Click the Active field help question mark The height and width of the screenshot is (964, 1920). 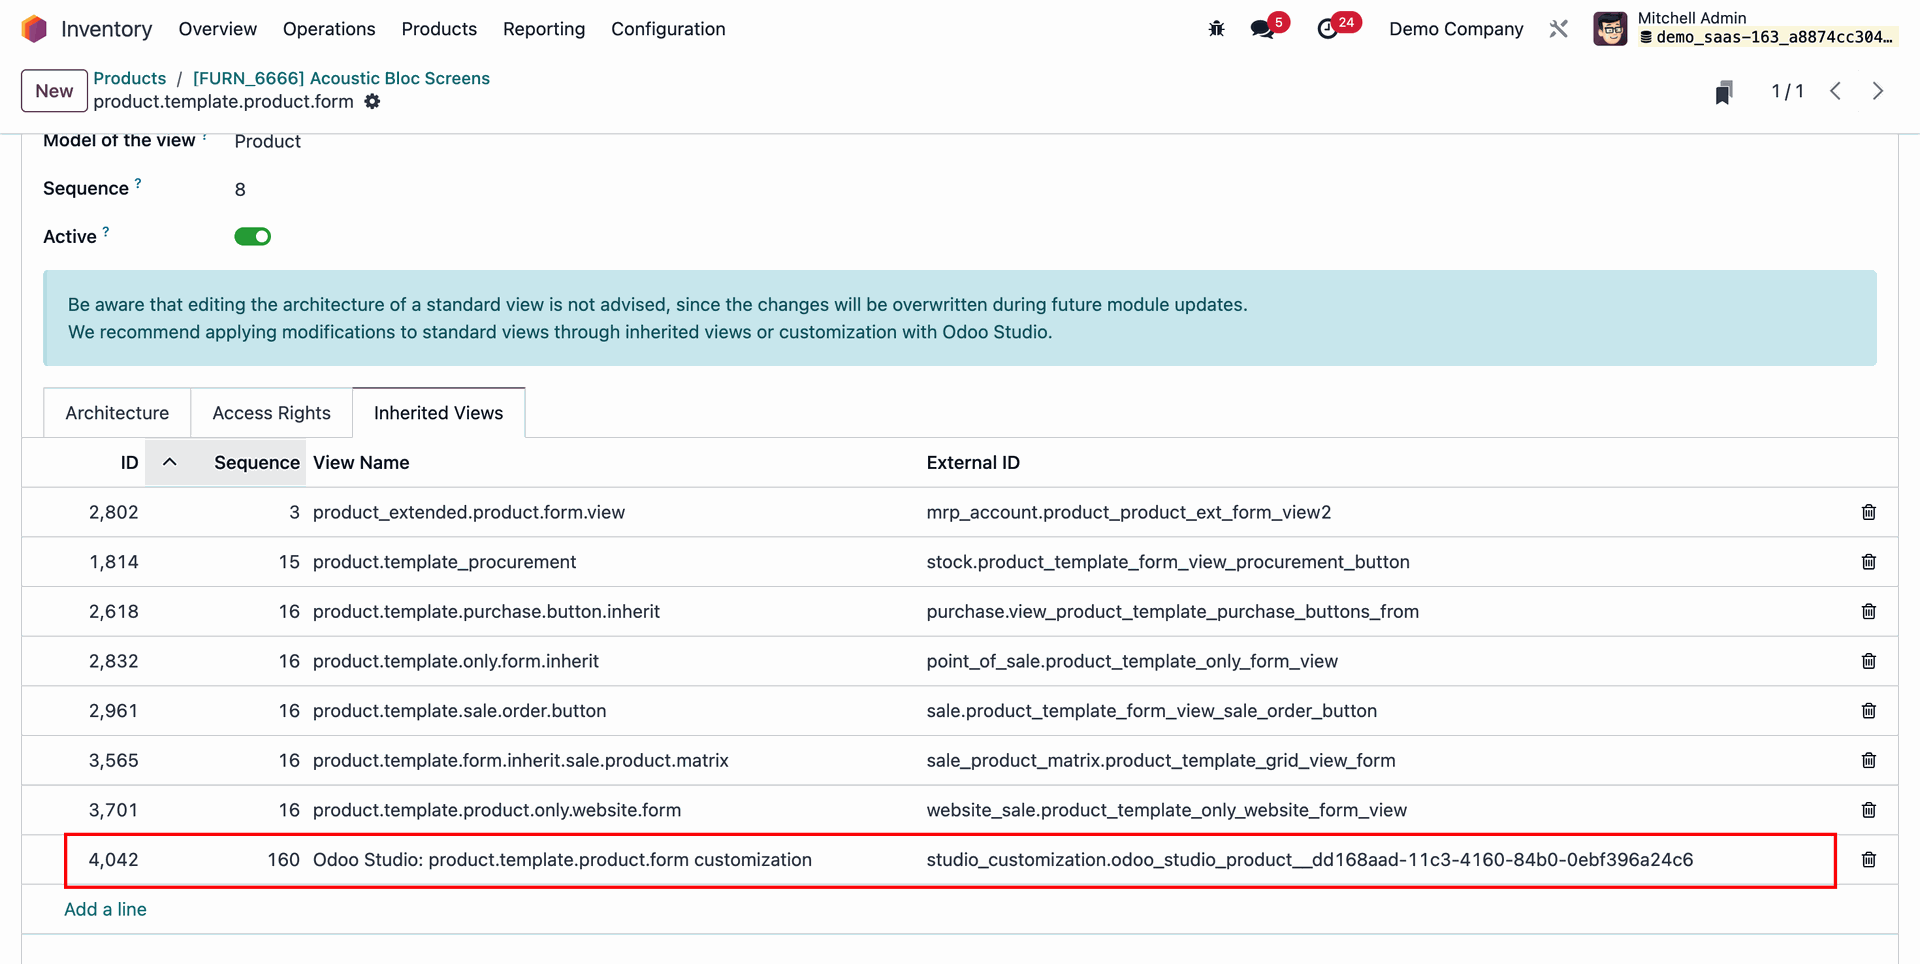point(106,231)
